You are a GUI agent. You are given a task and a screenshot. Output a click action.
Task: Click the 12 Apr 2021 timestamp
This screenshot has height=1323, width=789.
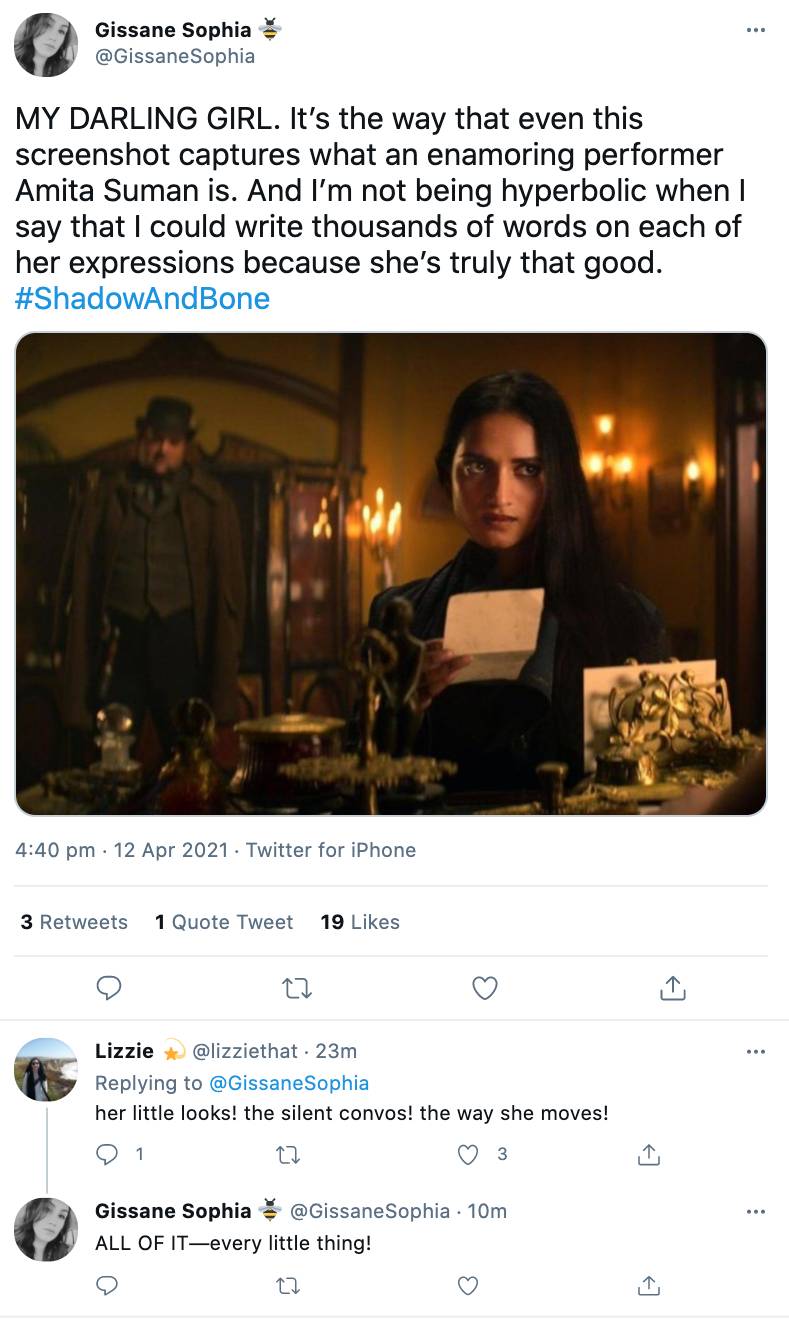click(x=170, y=850)
